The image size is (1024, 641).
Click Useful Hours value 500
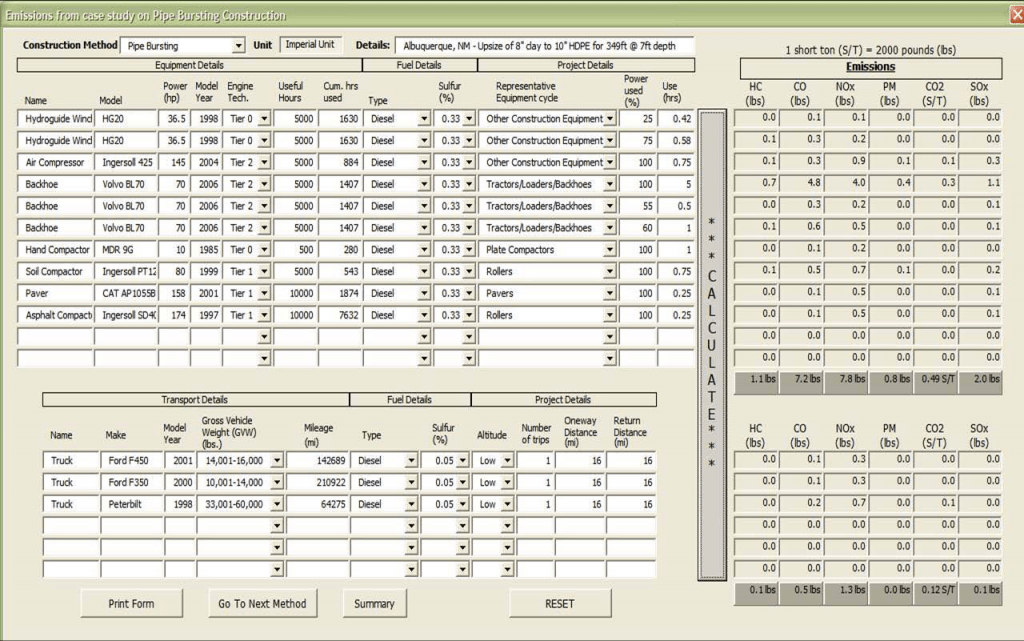coord(295,250)
